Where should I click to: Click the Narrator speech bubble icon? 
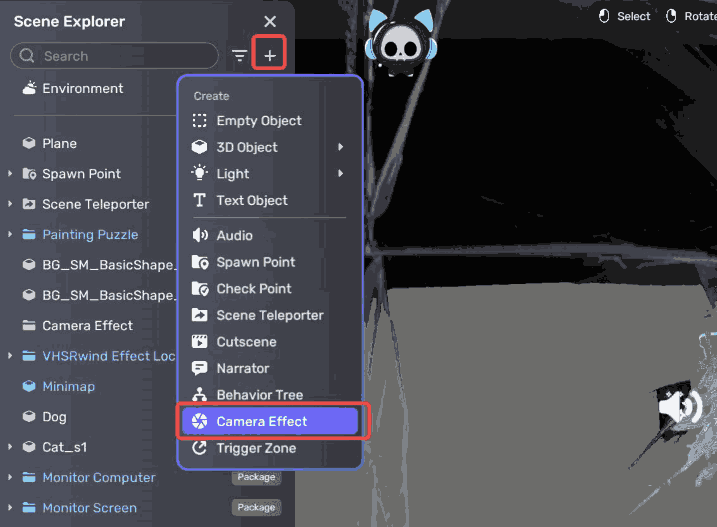pyautogui.click(x=199, y=368)
